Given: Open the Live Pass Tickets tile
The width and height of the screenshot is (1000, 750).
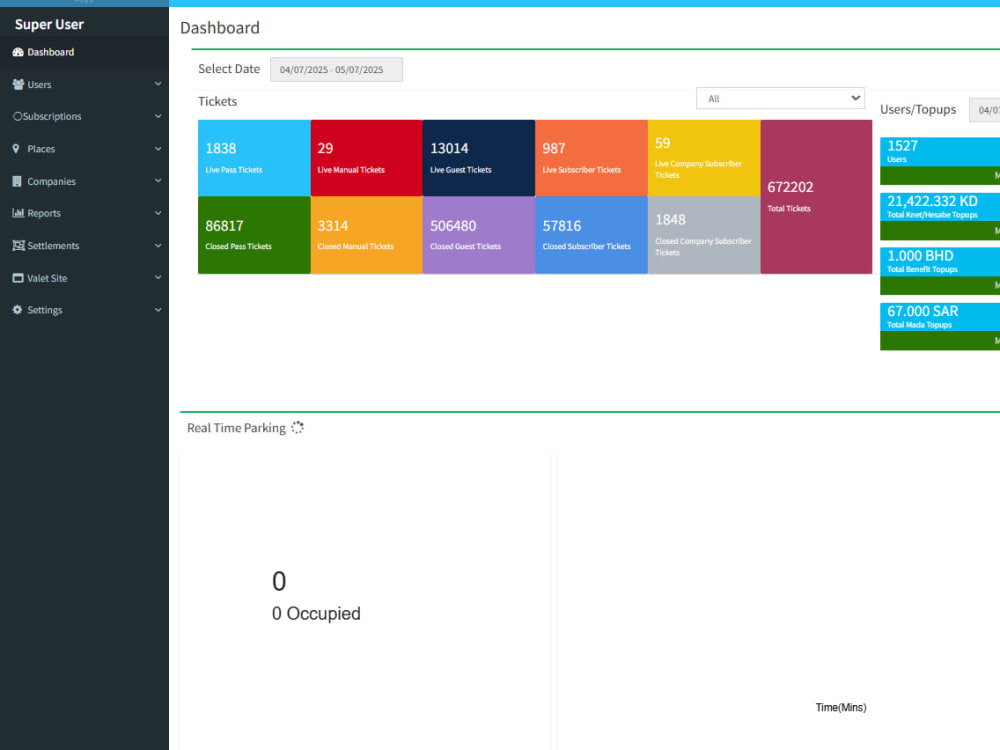Looking at the screenshot, I should click(x=254, y=158).
